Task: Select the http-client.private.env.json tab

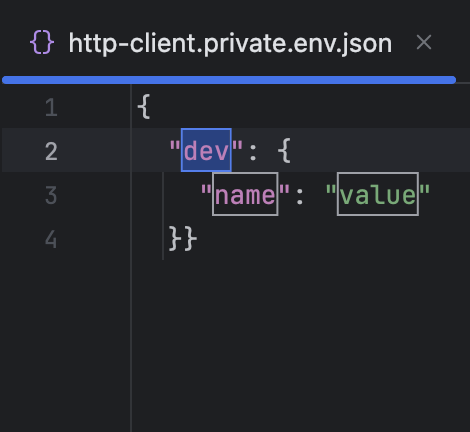Action: coord(230,43)
